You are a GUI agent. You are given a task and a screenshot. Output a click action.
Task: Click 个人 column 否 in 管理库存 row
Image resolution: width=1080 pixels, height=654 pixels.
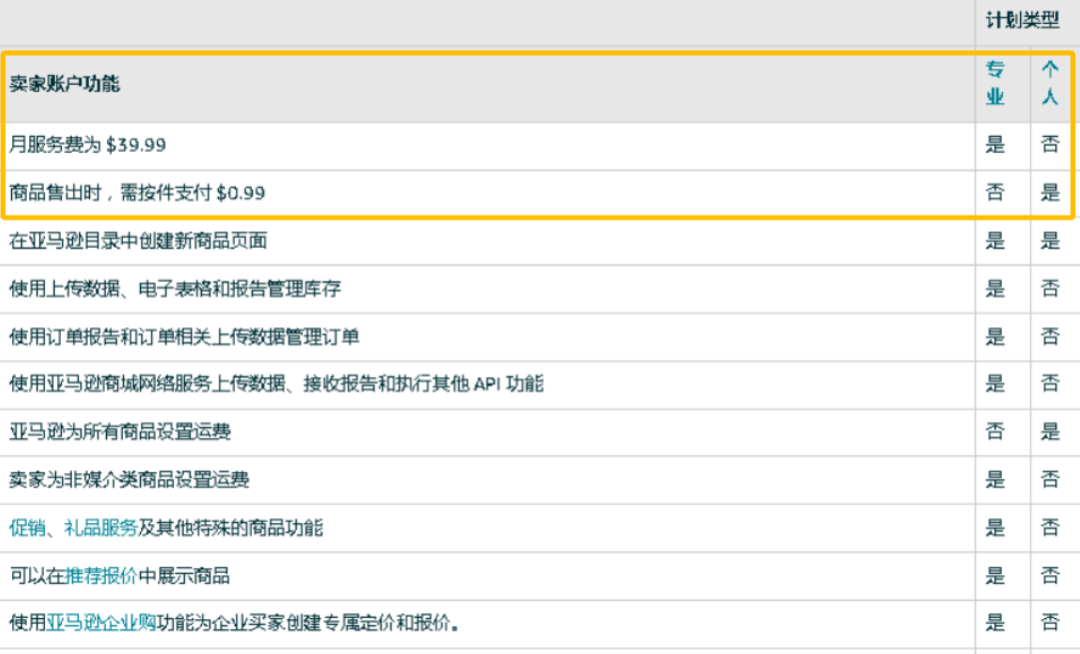point(1050,288)
